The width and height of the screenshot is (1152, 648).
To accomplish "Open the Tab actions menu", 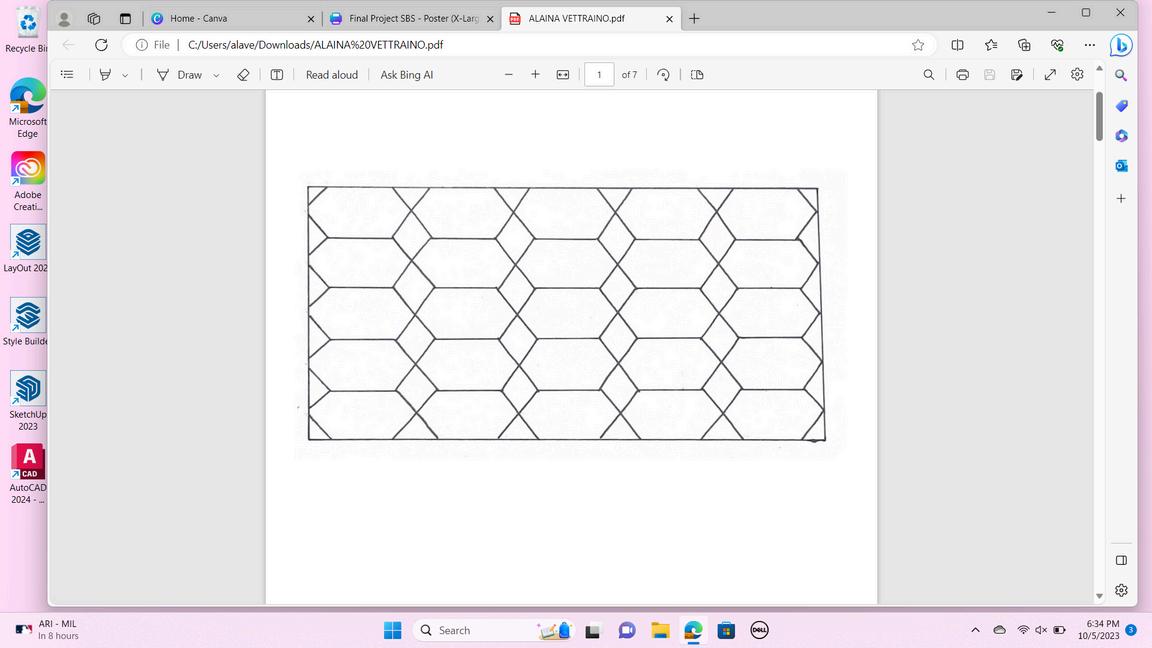I will pos(125,18).
